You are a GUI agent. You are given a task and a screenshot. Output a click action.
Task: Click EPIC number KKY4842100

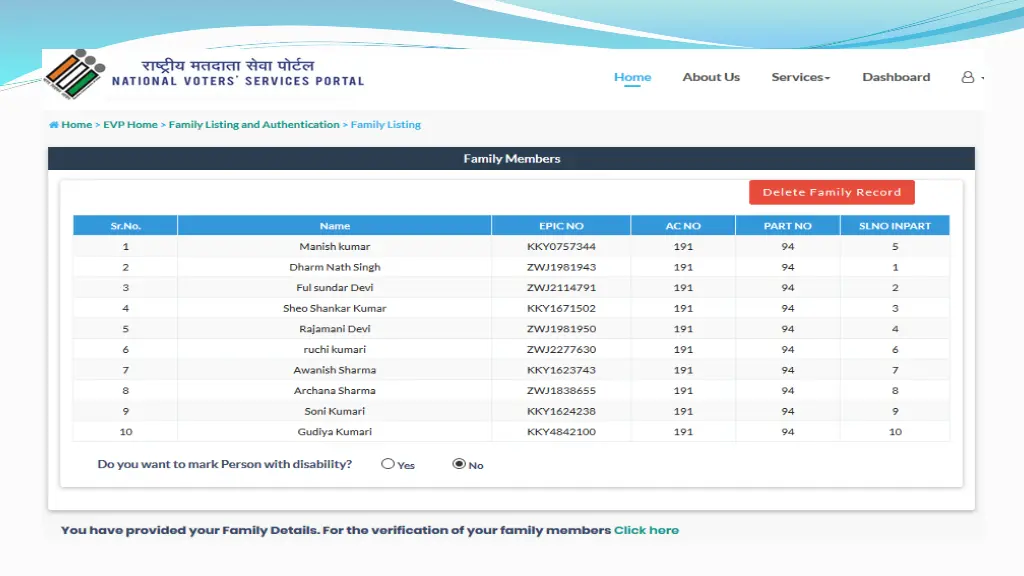point(561,432)
